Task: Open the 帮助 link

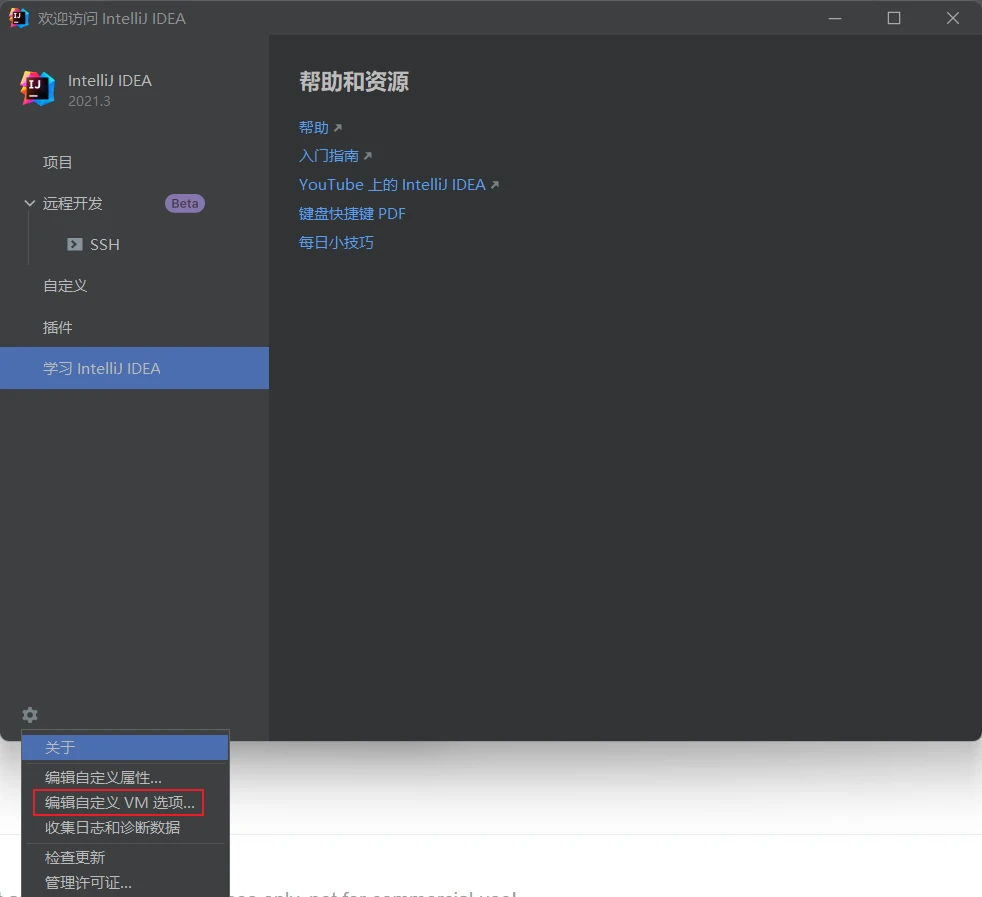Action: click(x=314, y=128)
